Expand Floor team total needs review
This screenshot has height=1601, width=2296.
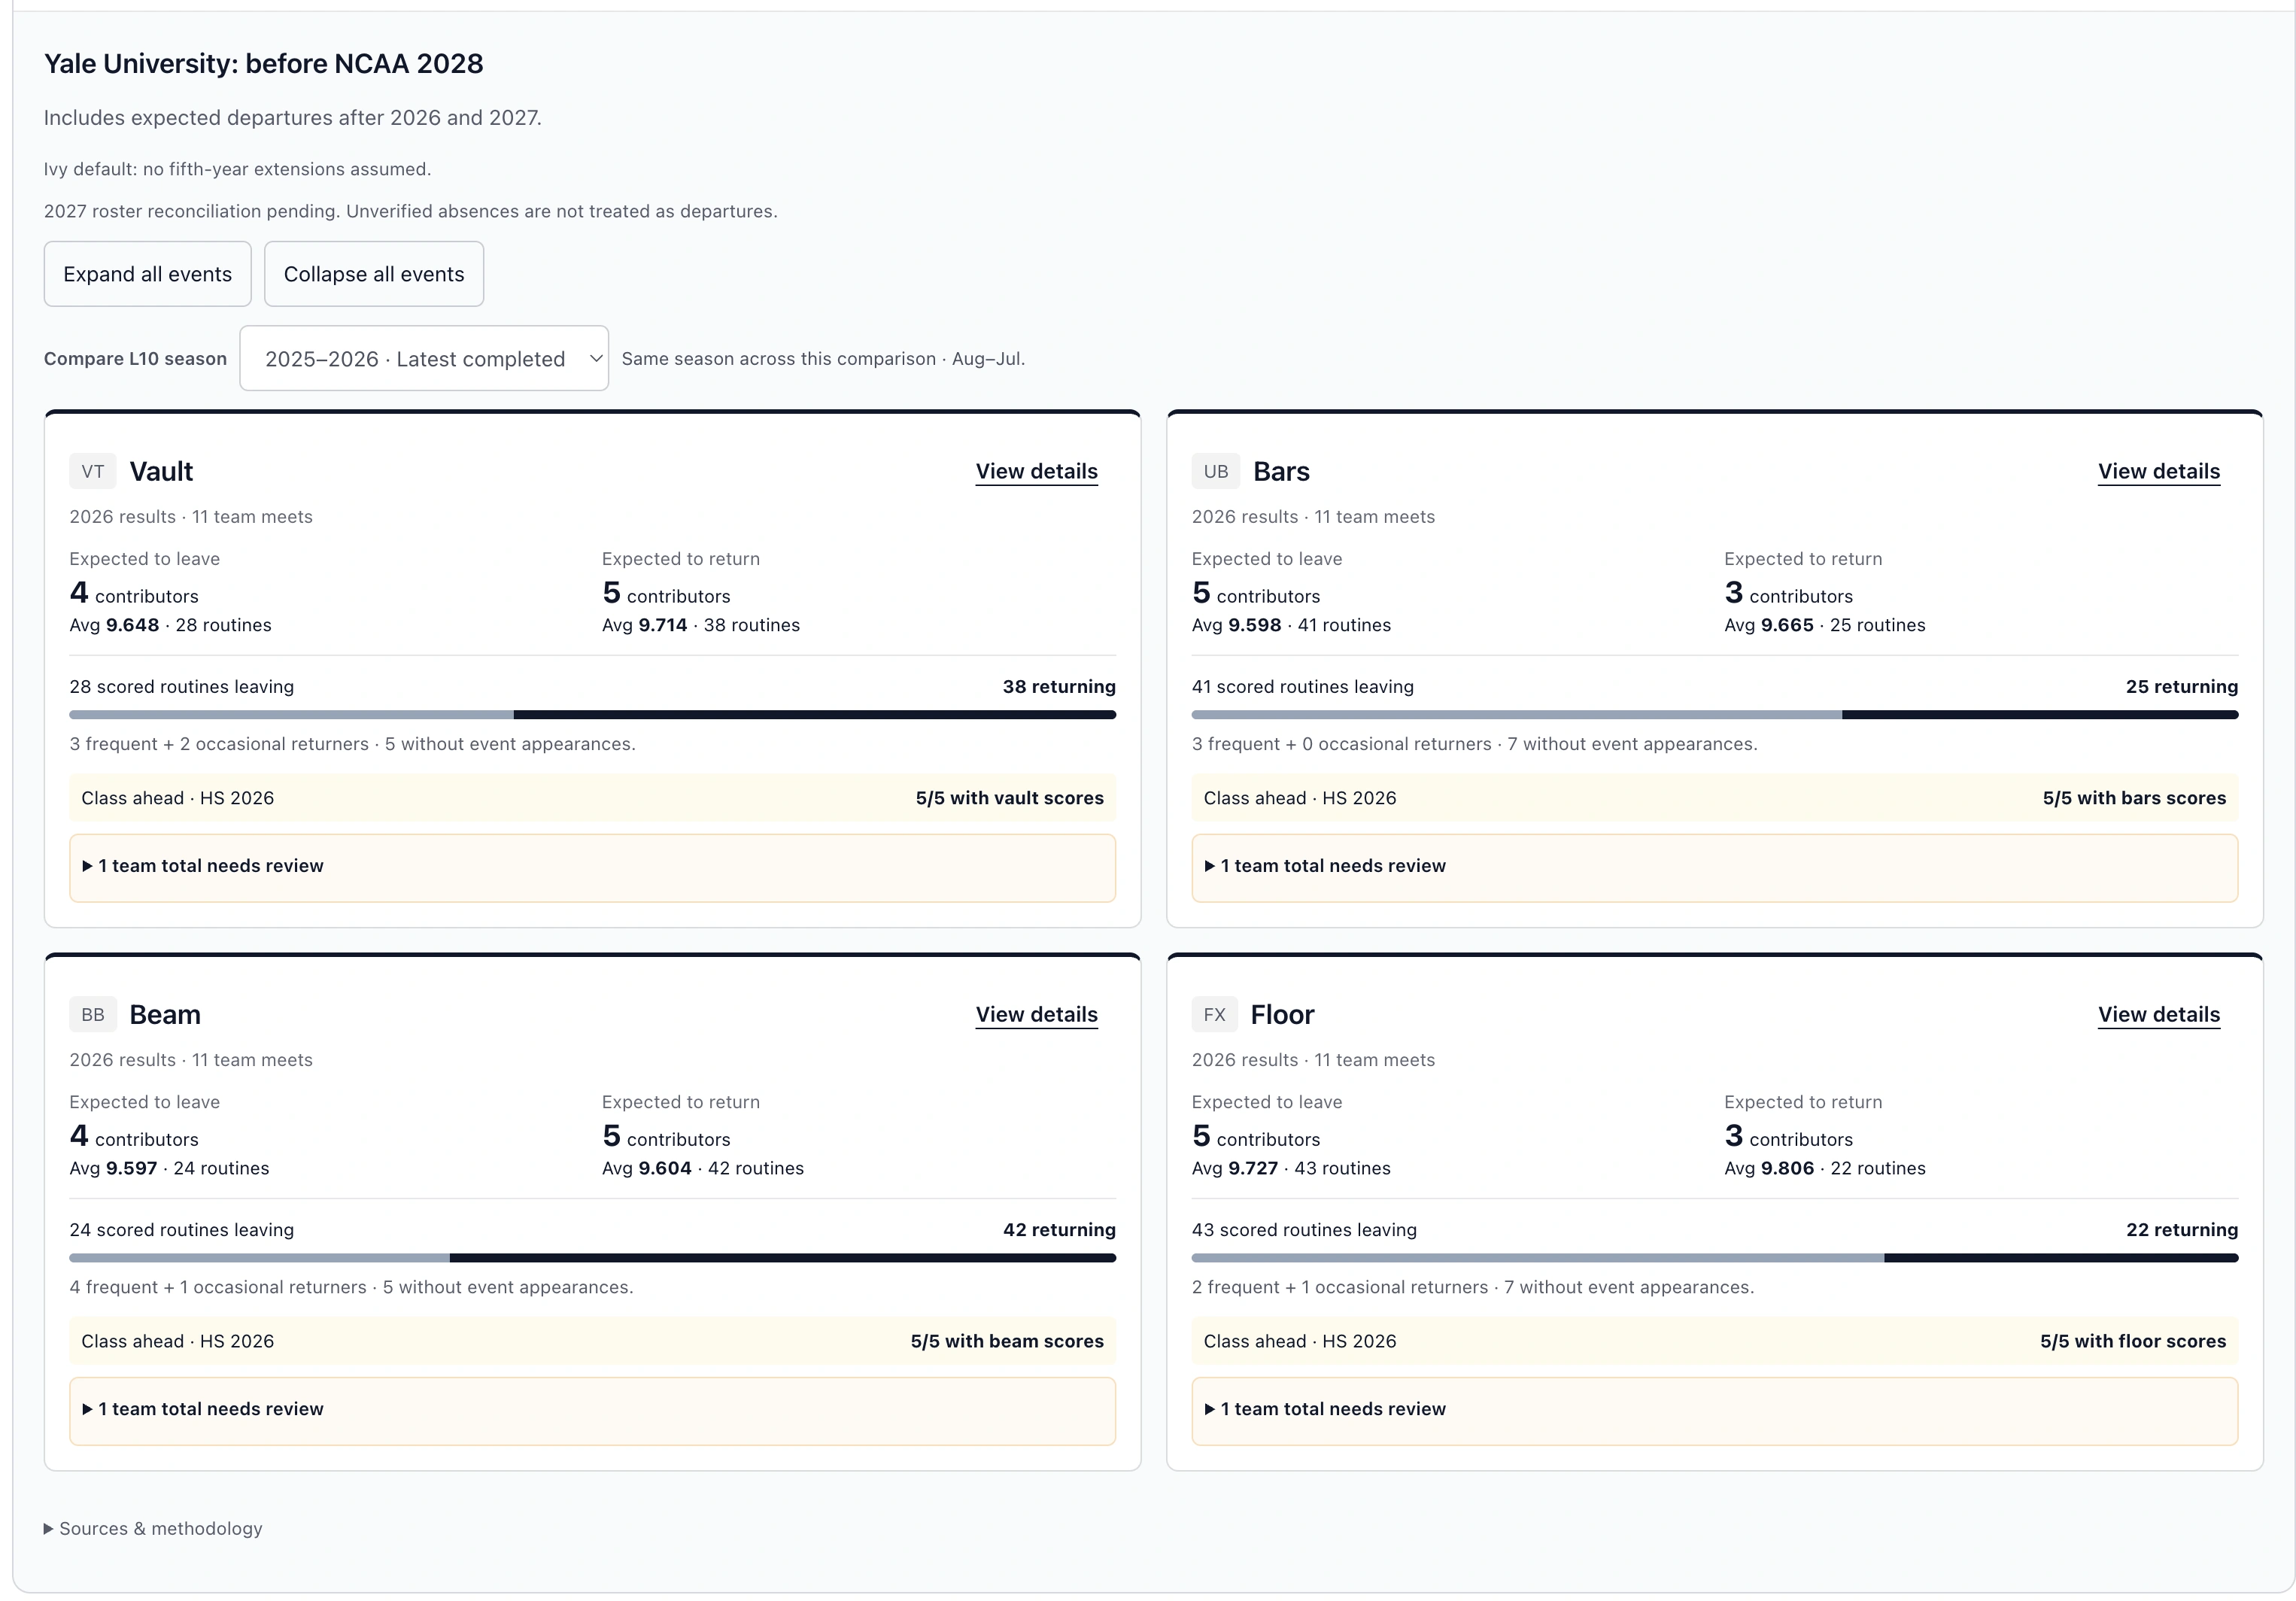pos(1714,1410)
